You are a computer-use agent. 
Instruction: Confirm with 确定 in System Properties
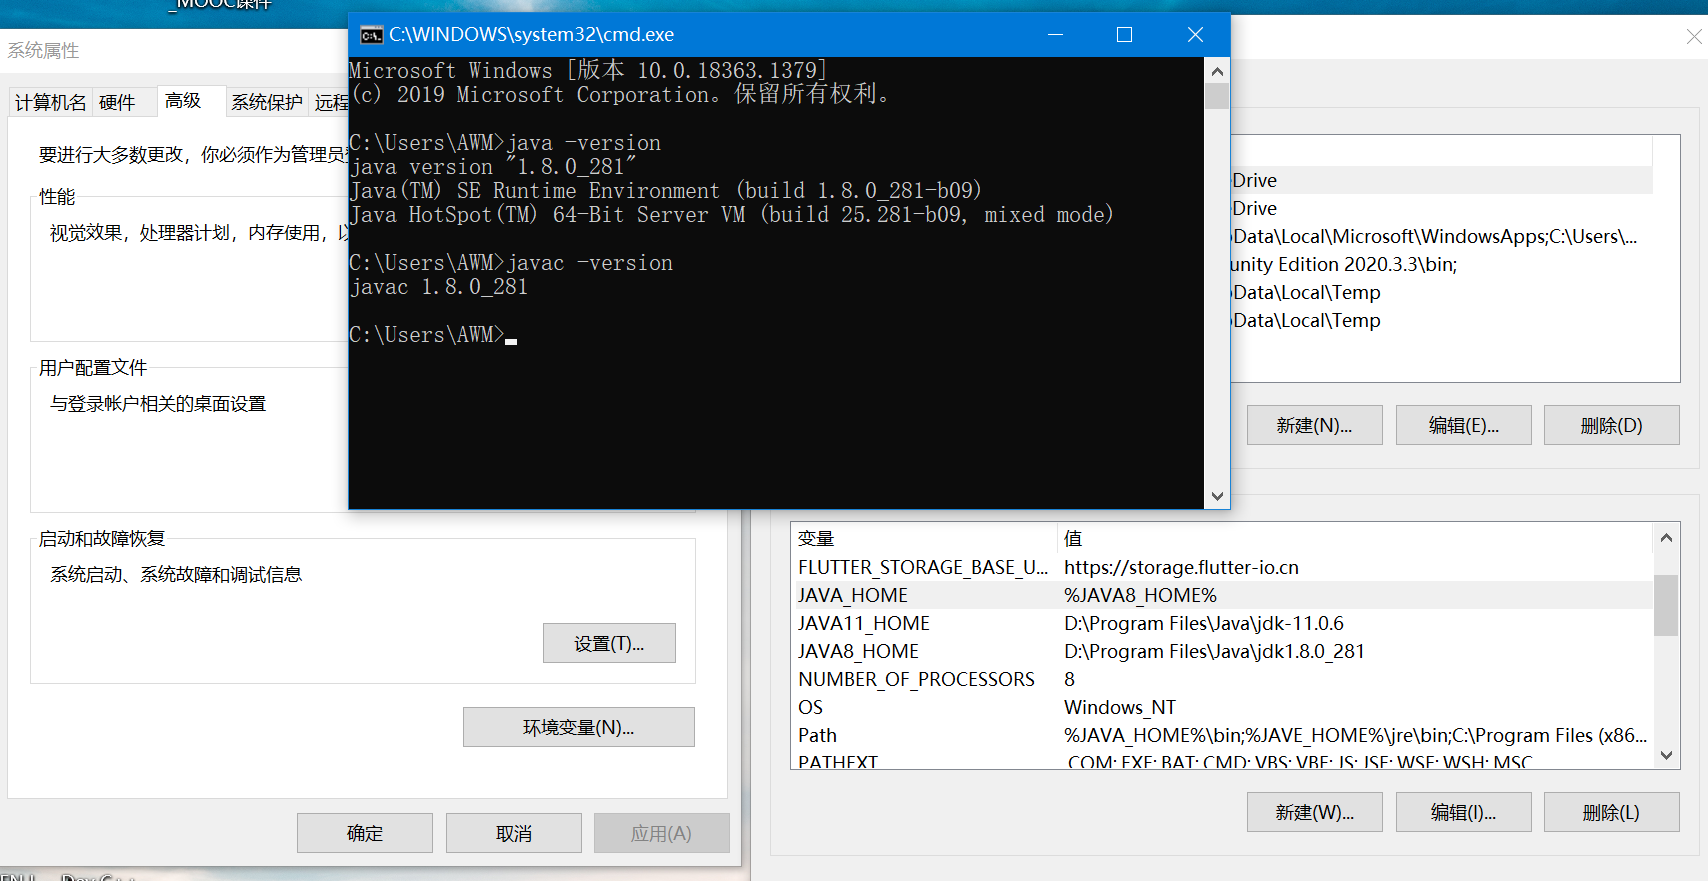[x=365, y=833]
